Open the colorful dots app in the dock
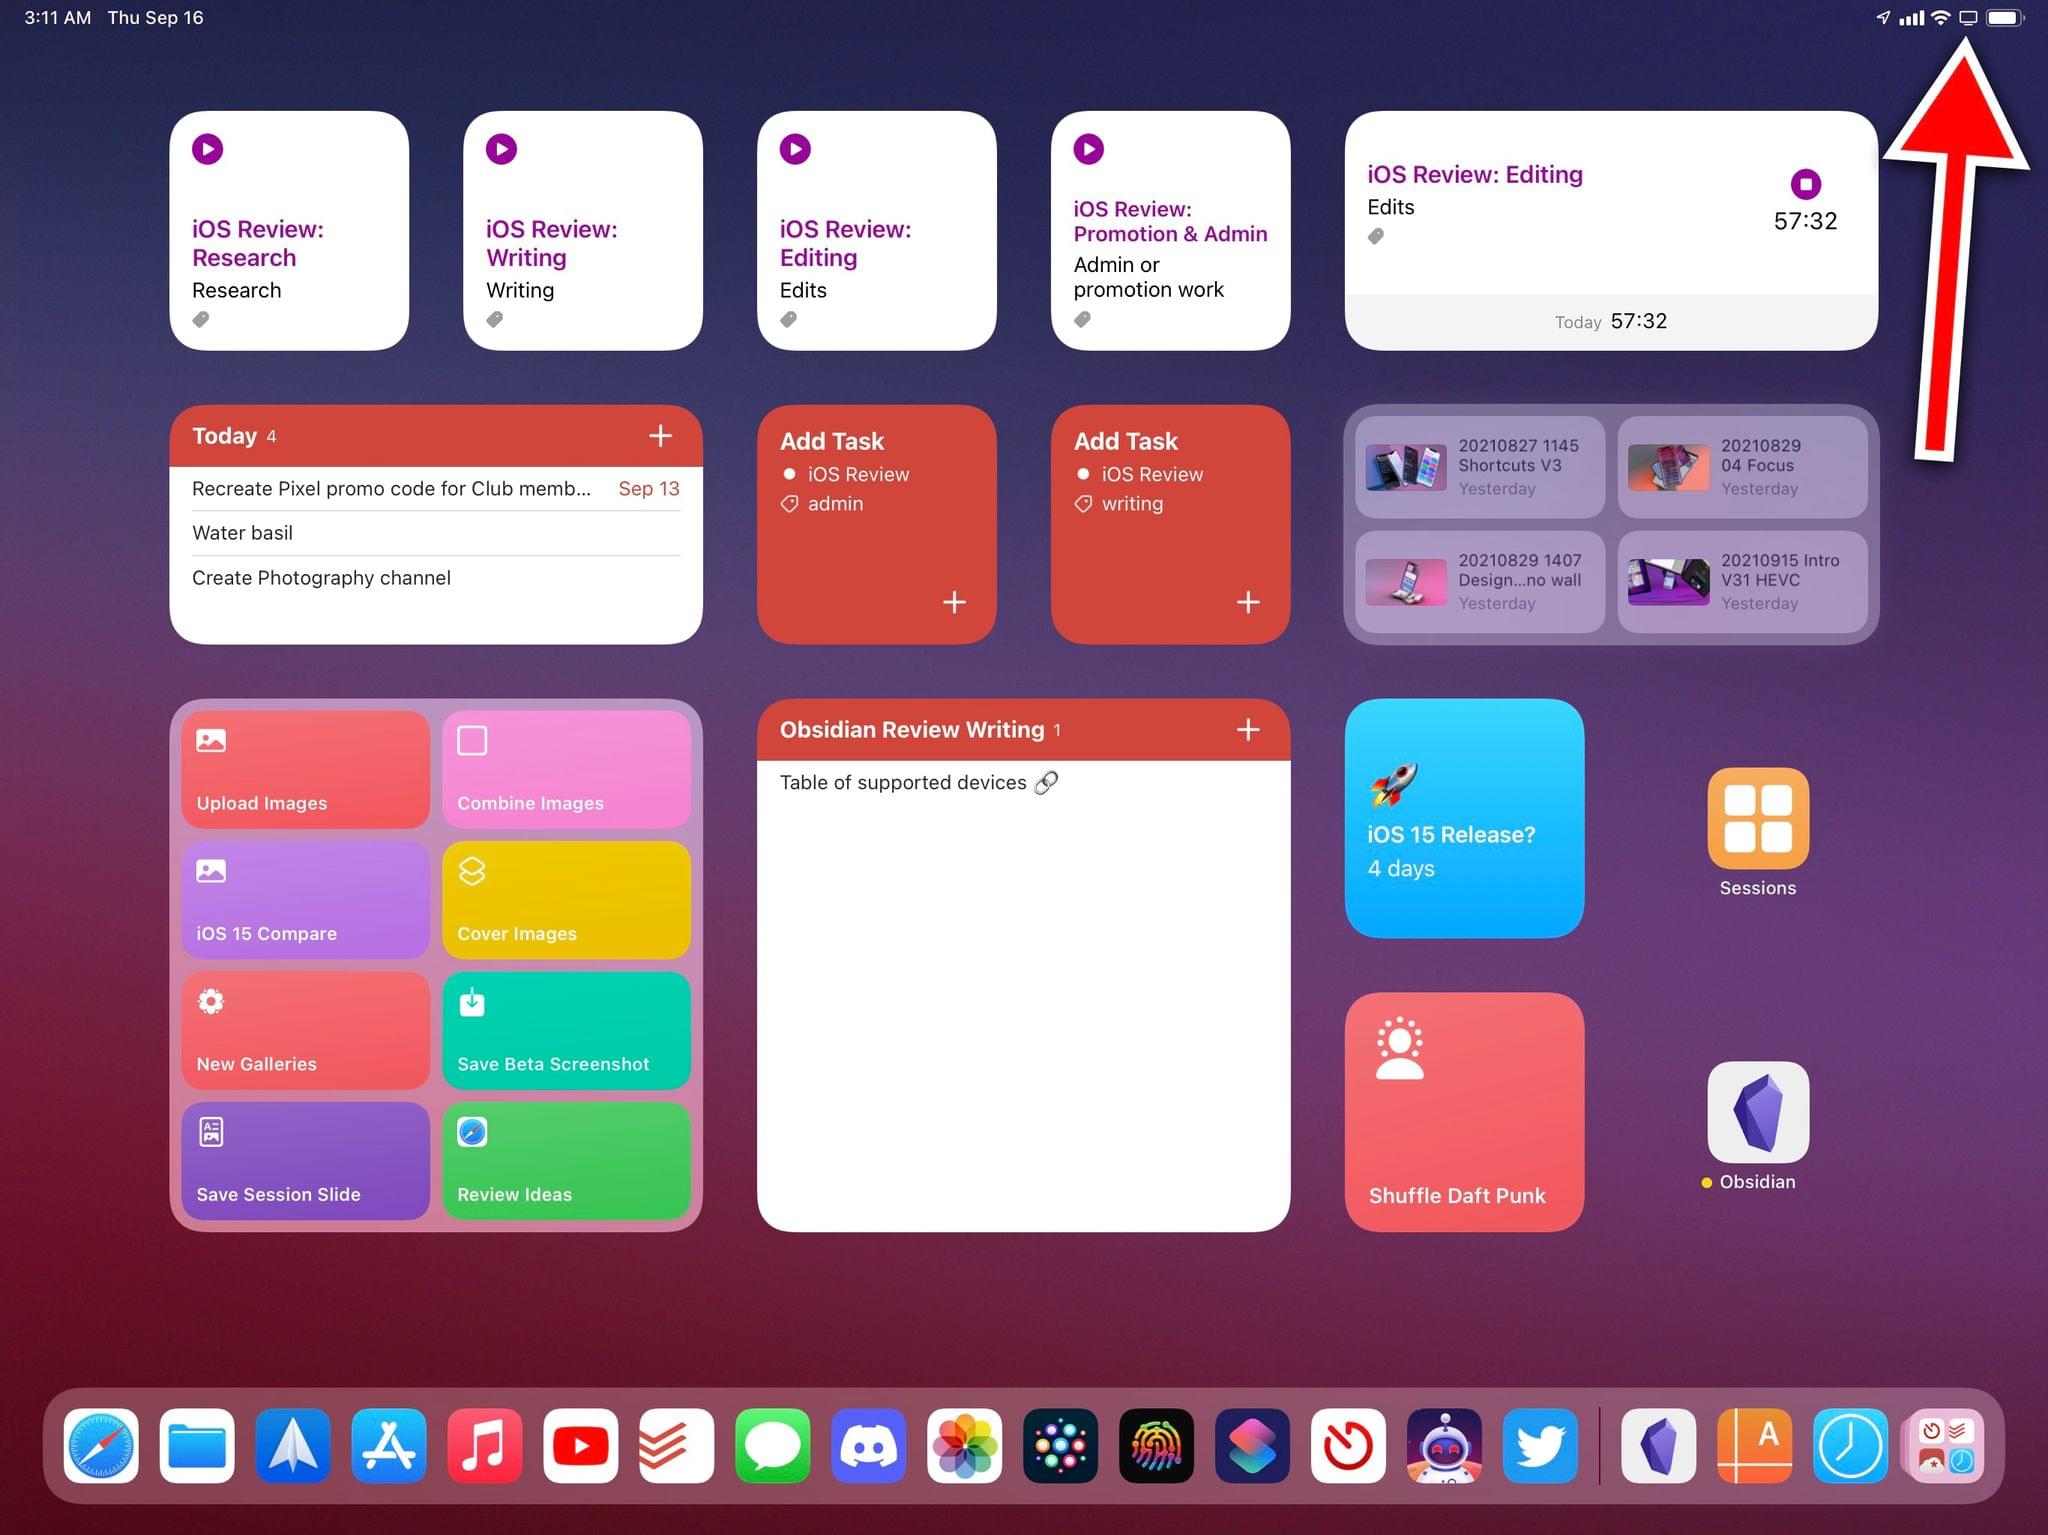The height and width of the screenshot is (1535, 2048). coord(1061,1446)
